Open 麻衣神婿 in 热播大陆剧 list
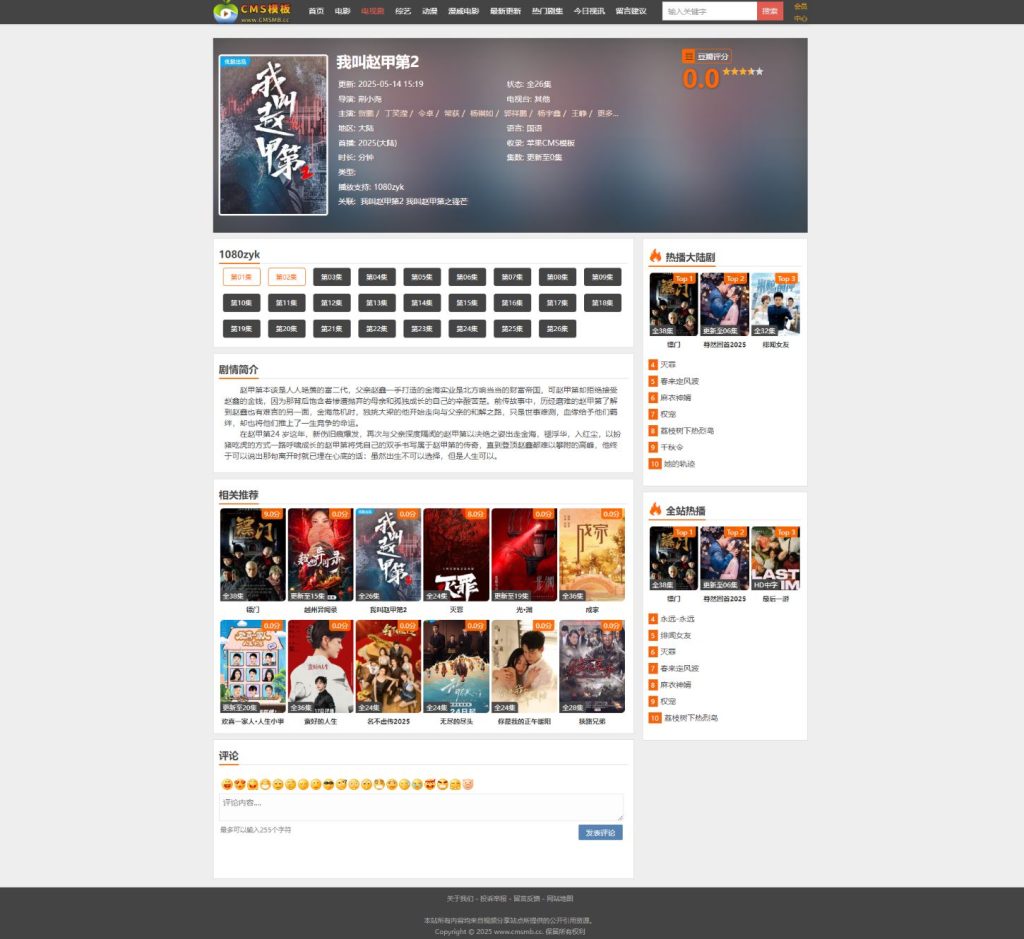The height and width of the screenshot is (939, 1024). coord(675,398)
